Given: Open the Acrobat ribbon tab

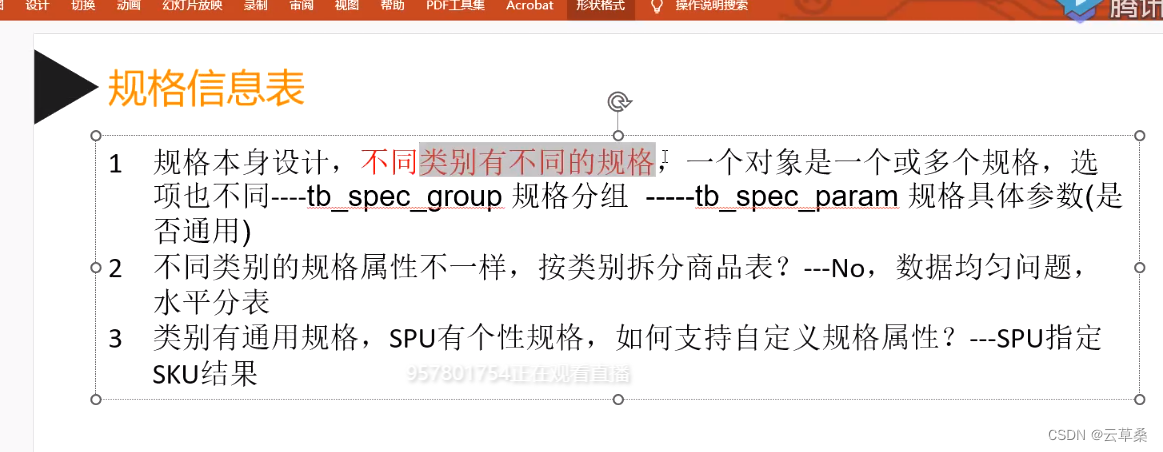Looking at the screenshot, I should point(530,6).
